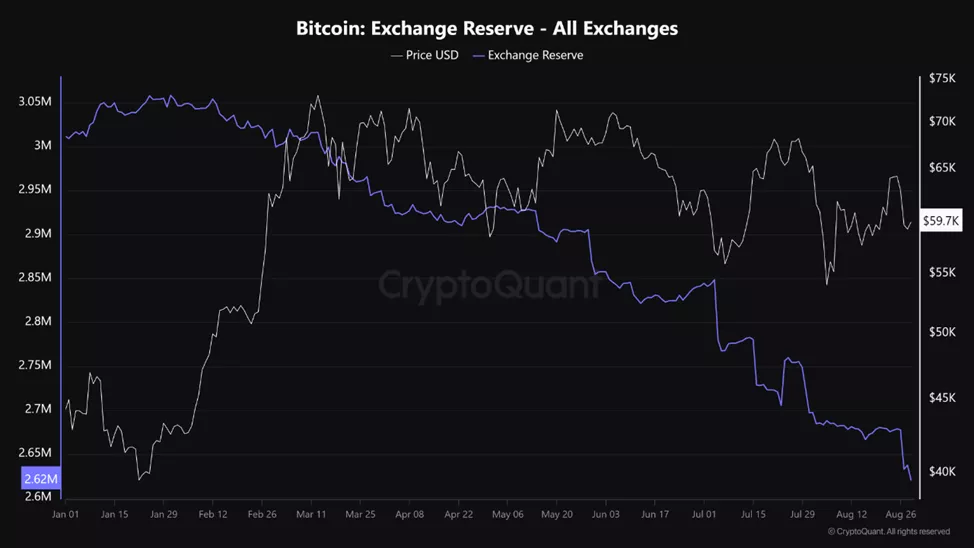Click the 2.62M current reserve tag
The image size is (974, 548).
(x=41, y=479)
